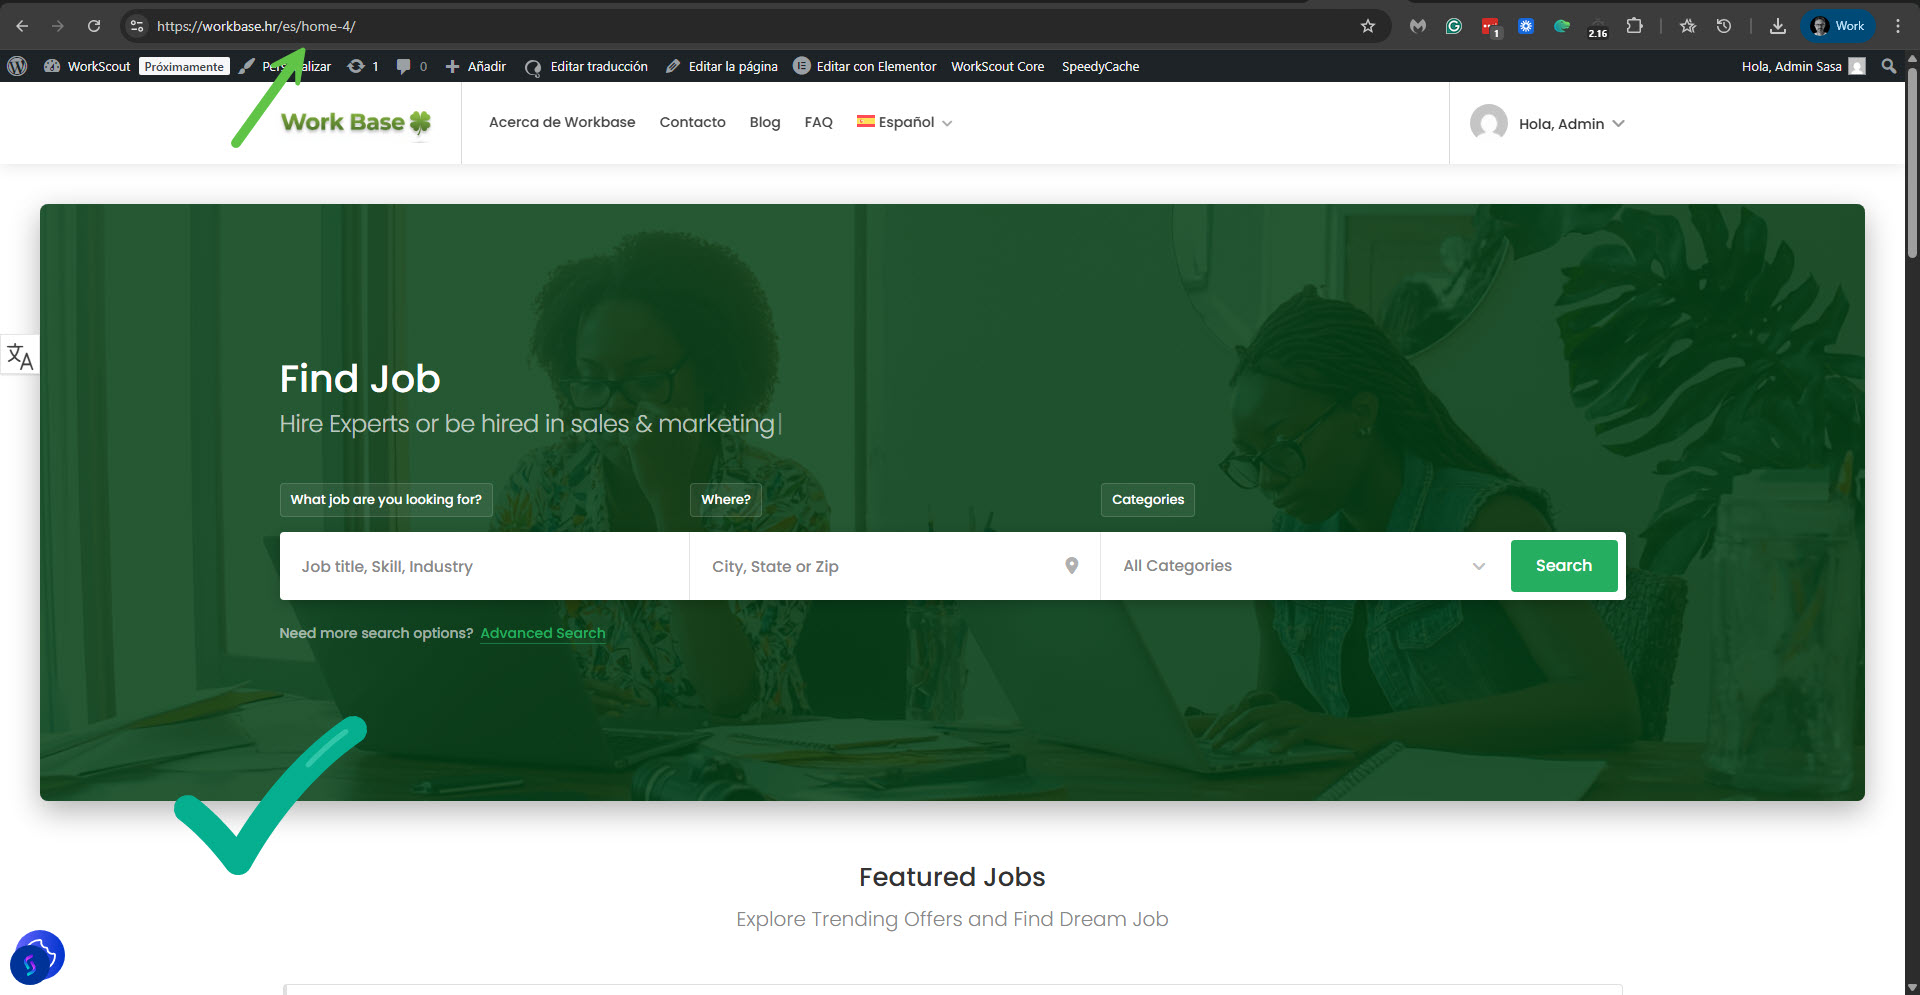Click Editar traducción in the admin bar
This screenshot has height=995, width=1920.
(x=587, y=66)
